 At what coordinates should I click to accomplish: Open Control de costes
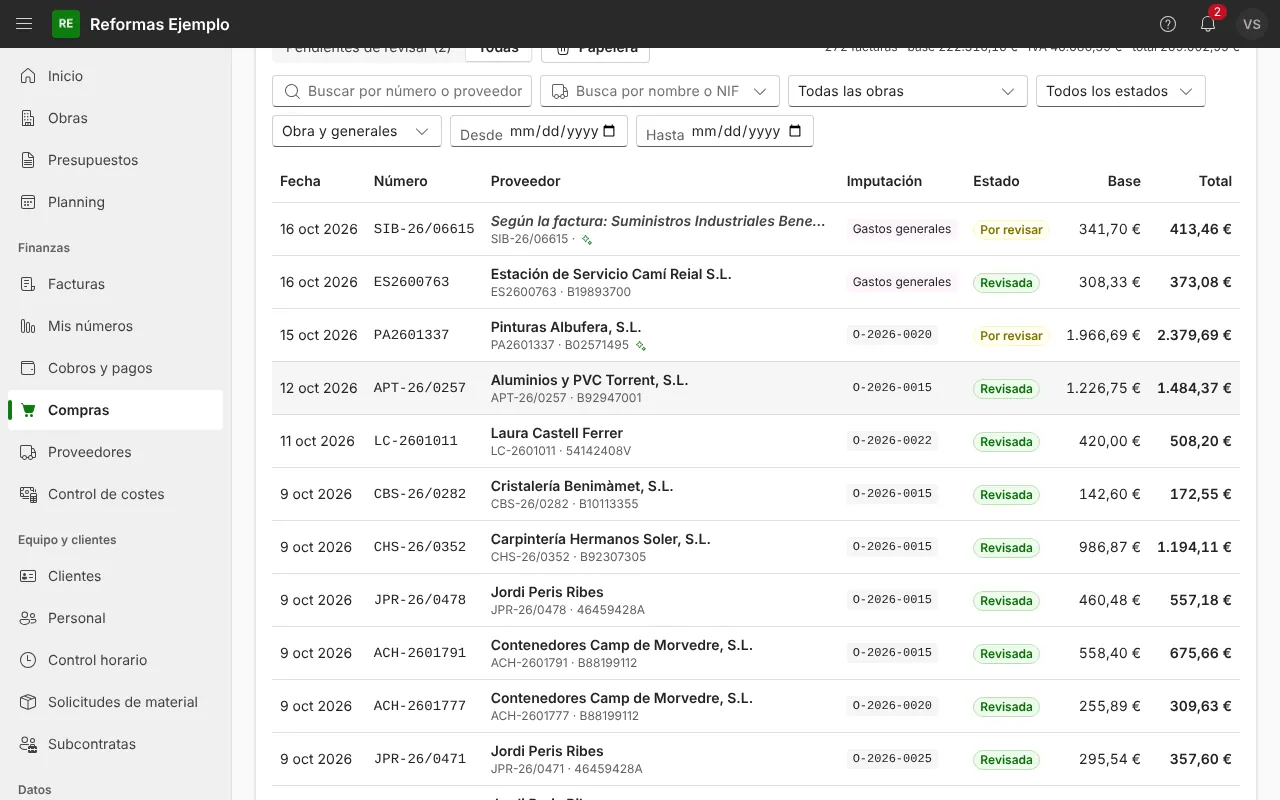[x=115, y=494]
